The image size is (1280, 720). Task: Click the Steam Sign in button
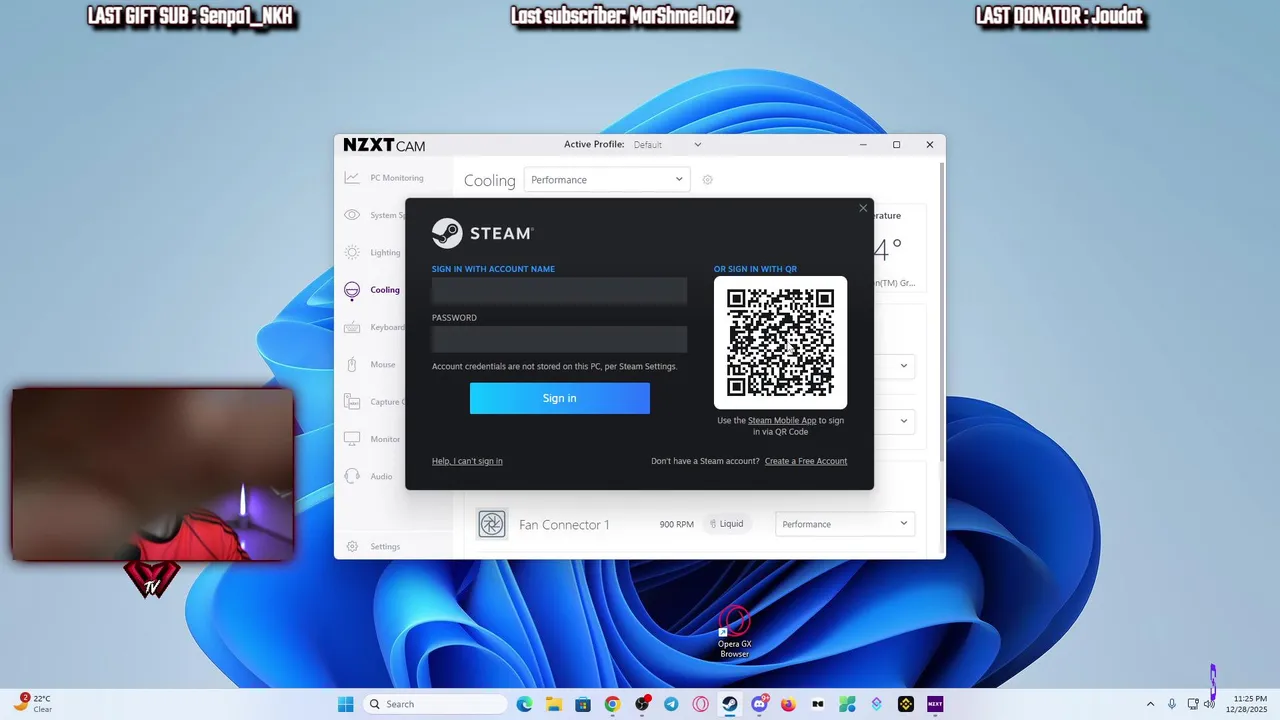559,398
